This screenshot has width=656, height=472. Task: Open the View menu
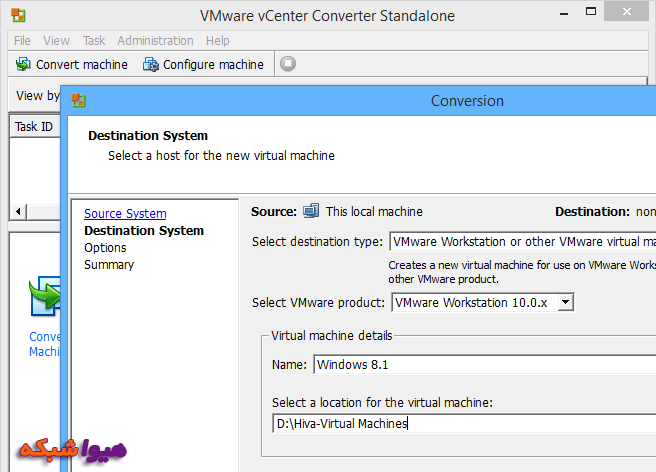click(56, 40)
